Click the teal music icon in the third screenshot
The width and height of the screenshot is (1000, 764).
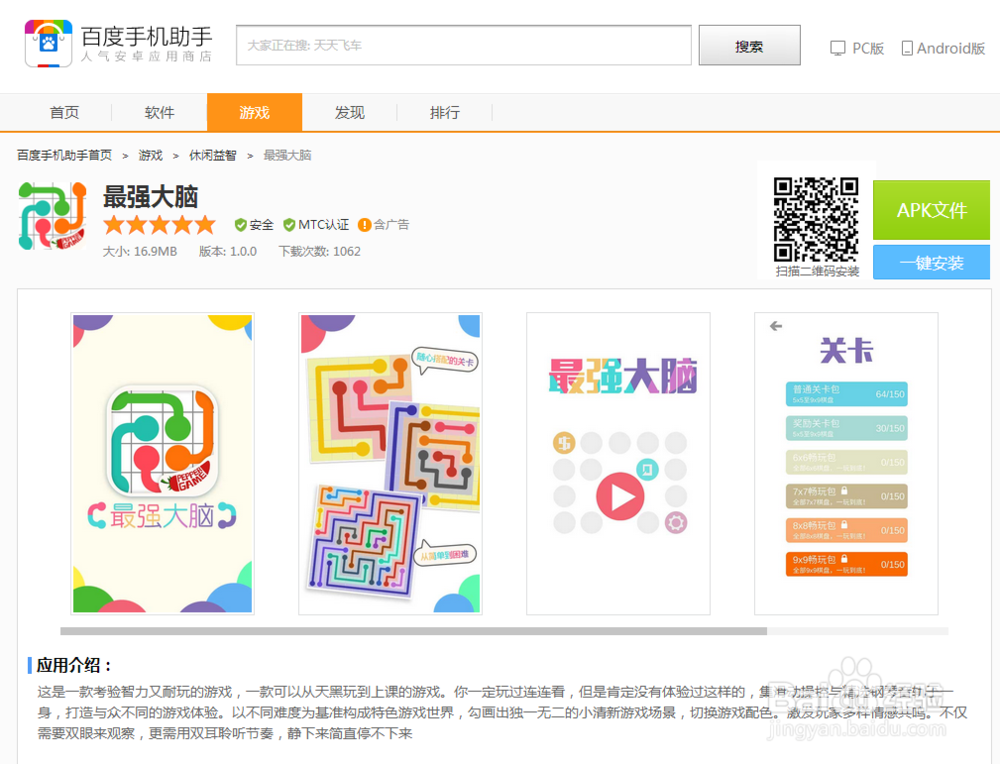pyautogui.click(x=647, y=469)
